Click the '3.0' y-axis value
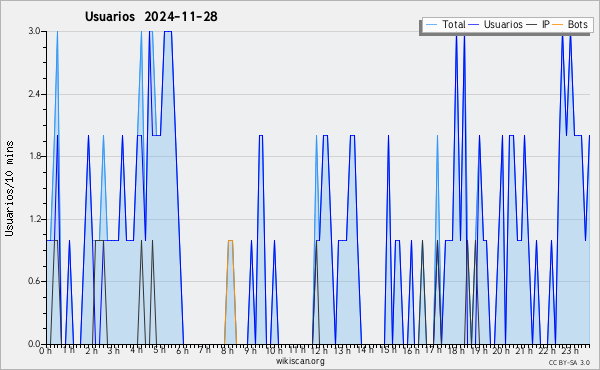Viewport: 600px width, 370px height. [x=34, y=31]
